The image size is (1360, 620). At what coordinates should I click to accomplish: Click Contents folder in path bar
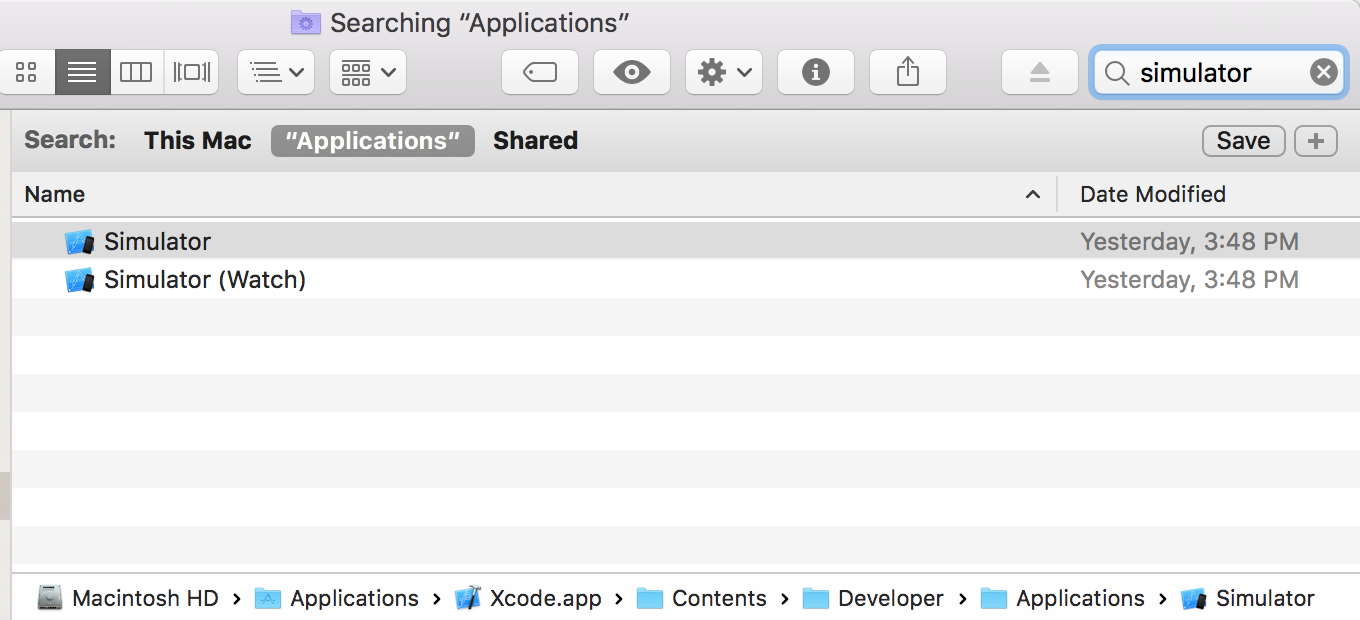[719, 599]
